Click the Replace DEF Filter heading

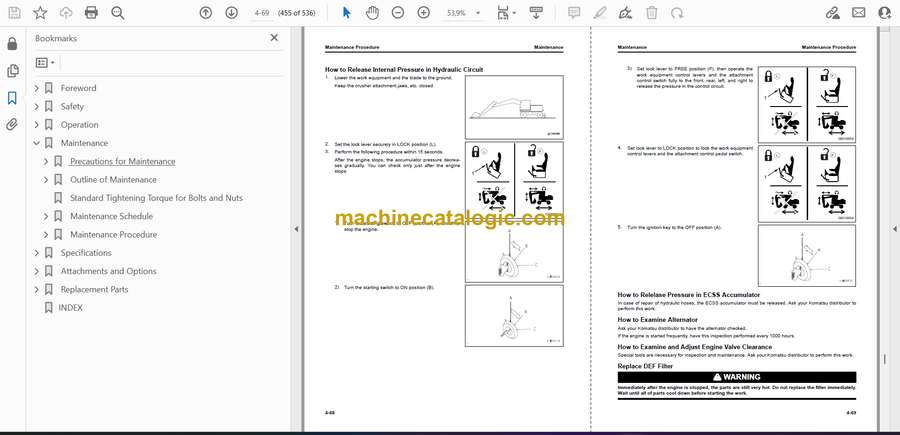pyautogui.click(x=645, y=366)
